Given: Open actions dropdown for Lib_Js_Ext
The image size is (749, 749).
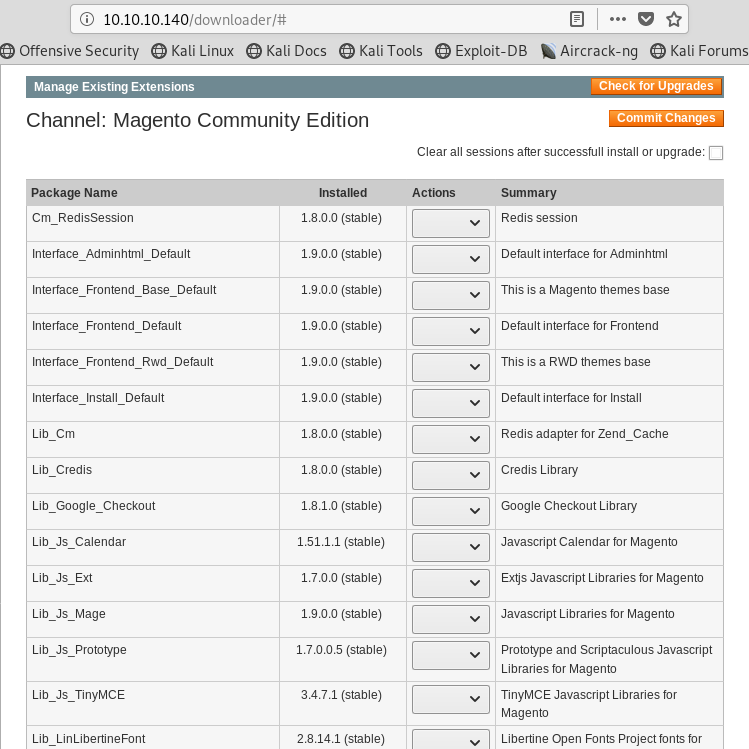Looking at the screenshot, I should [x=450, y=583].
